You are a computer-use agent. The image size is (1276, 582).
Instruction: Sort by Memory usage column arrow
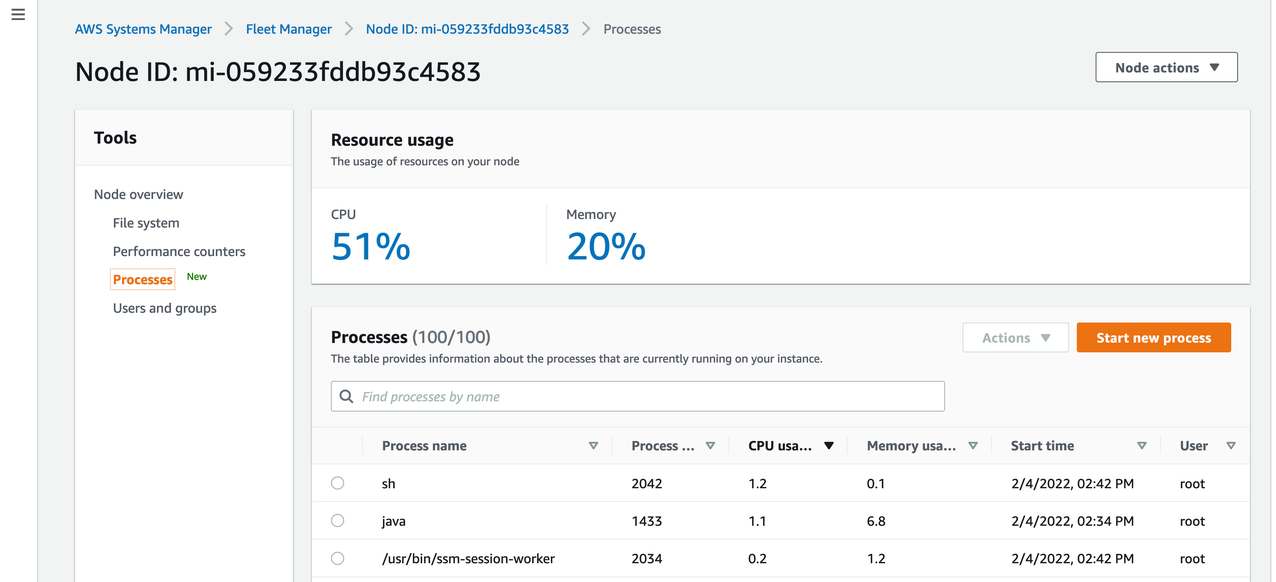point(972,446)
